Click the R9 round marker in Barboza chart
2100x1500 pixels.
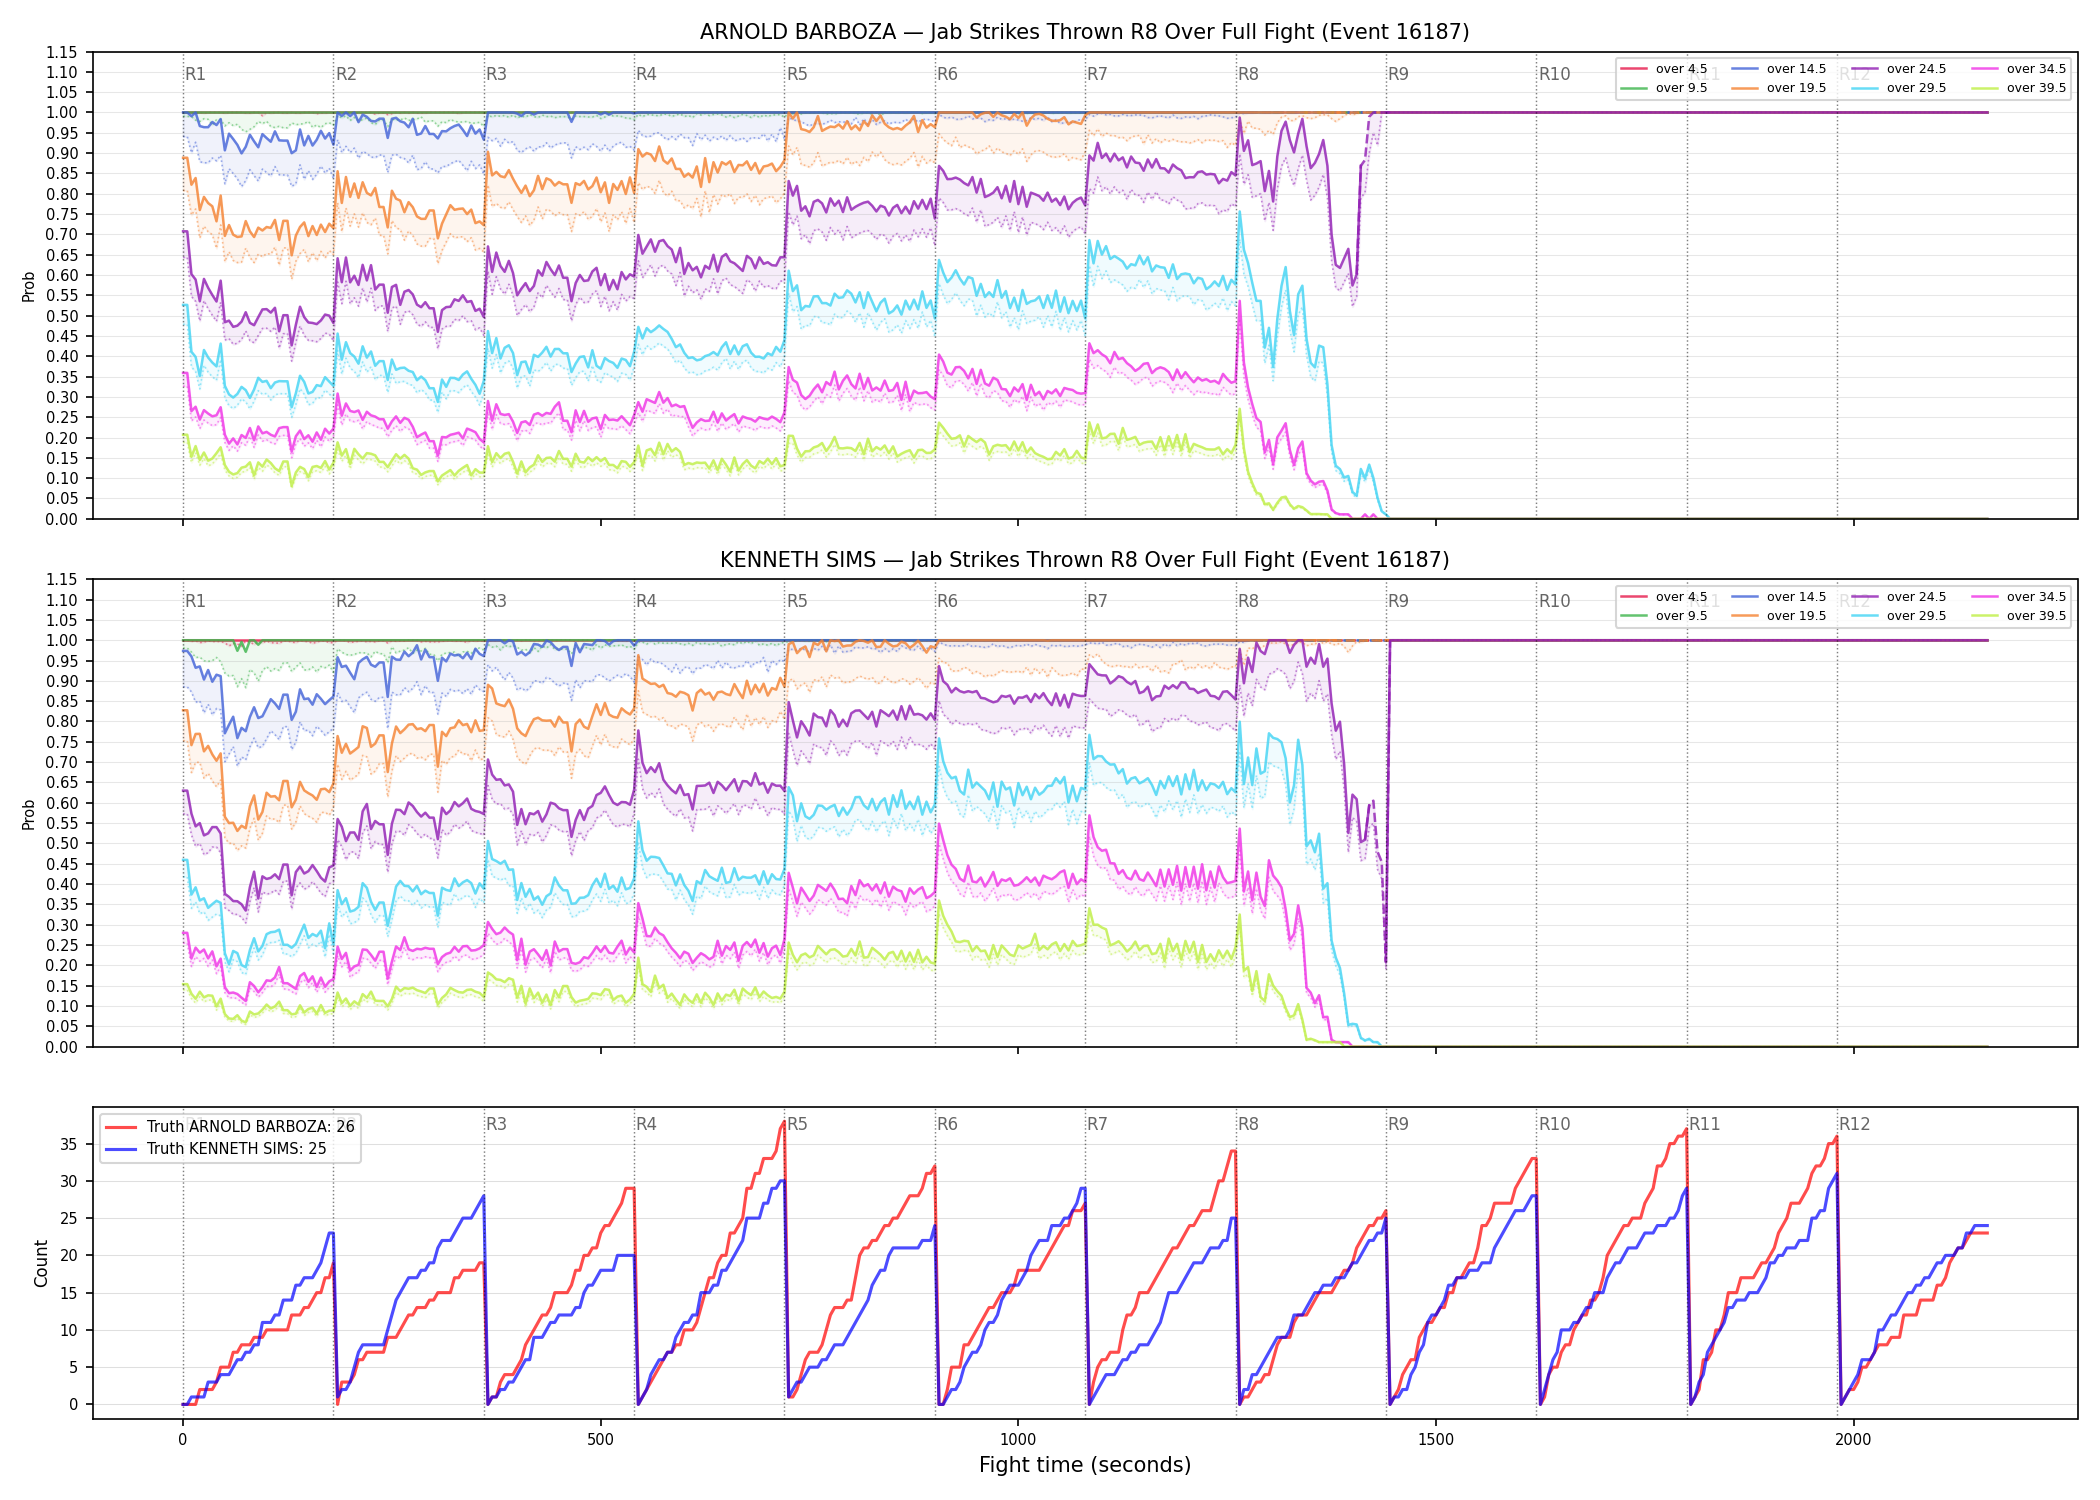1398,74
